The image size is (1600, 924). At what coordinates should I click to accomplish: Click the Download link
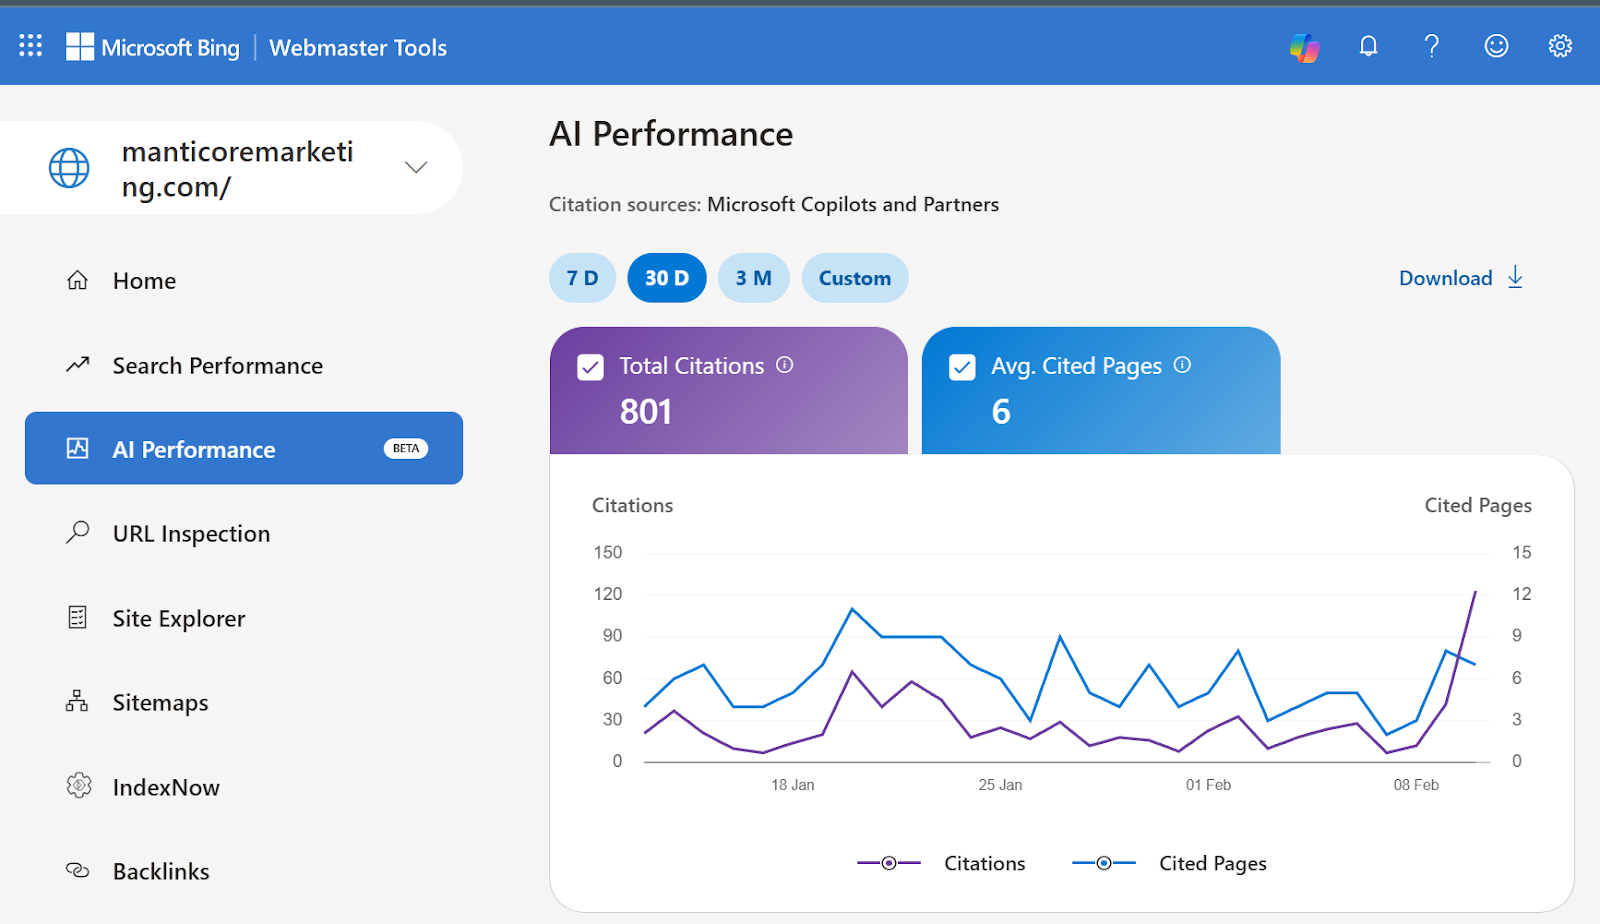point(1461,278)
